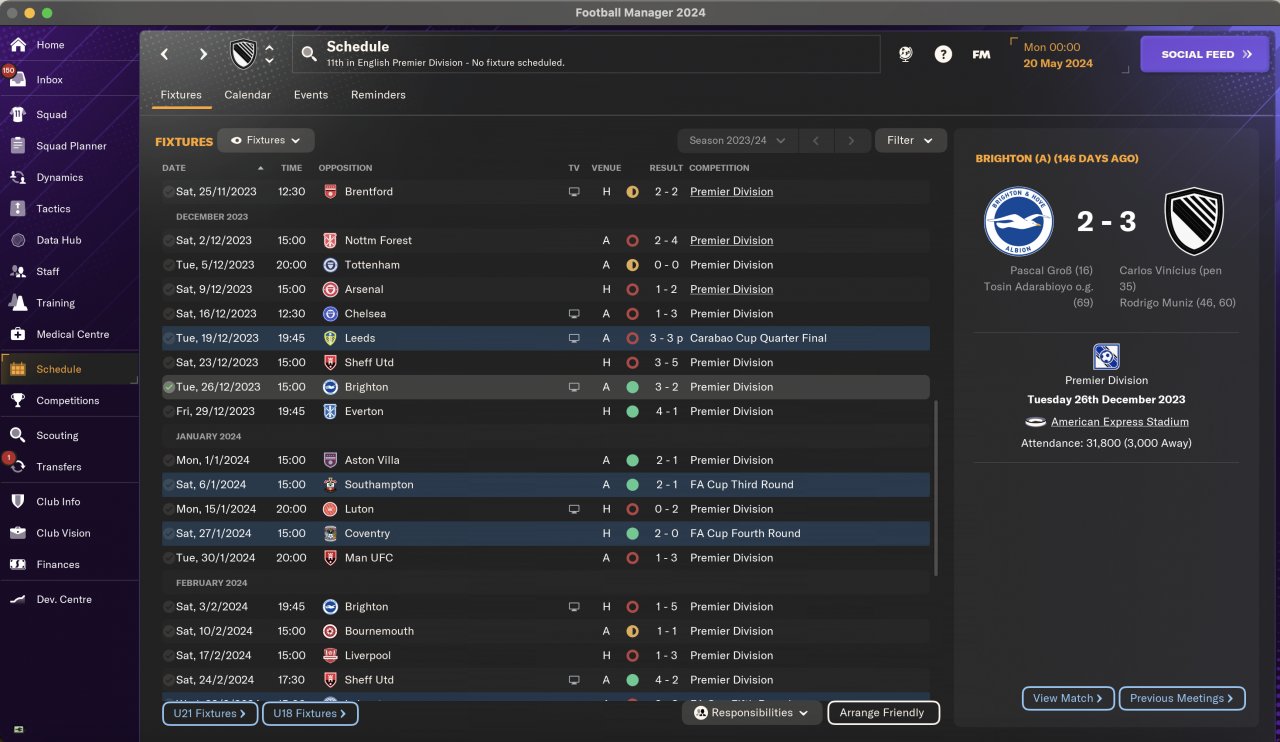The width and height of the screenshot is (1280, 742).
Task: Tick the Tottenham 5/12/2023 fixture checkbox
Action: point(169,265)
